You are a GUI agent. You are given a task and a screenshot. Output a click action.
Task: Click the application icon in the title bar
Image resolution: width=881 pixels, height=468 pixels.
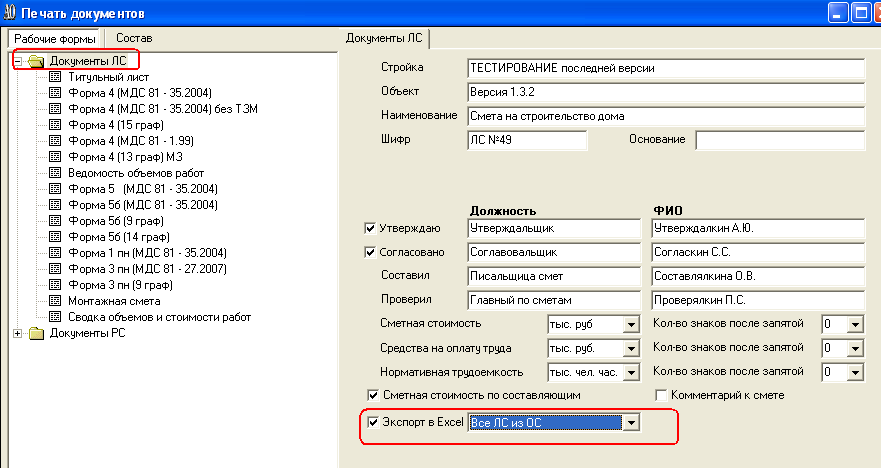(x=10, y=12)
